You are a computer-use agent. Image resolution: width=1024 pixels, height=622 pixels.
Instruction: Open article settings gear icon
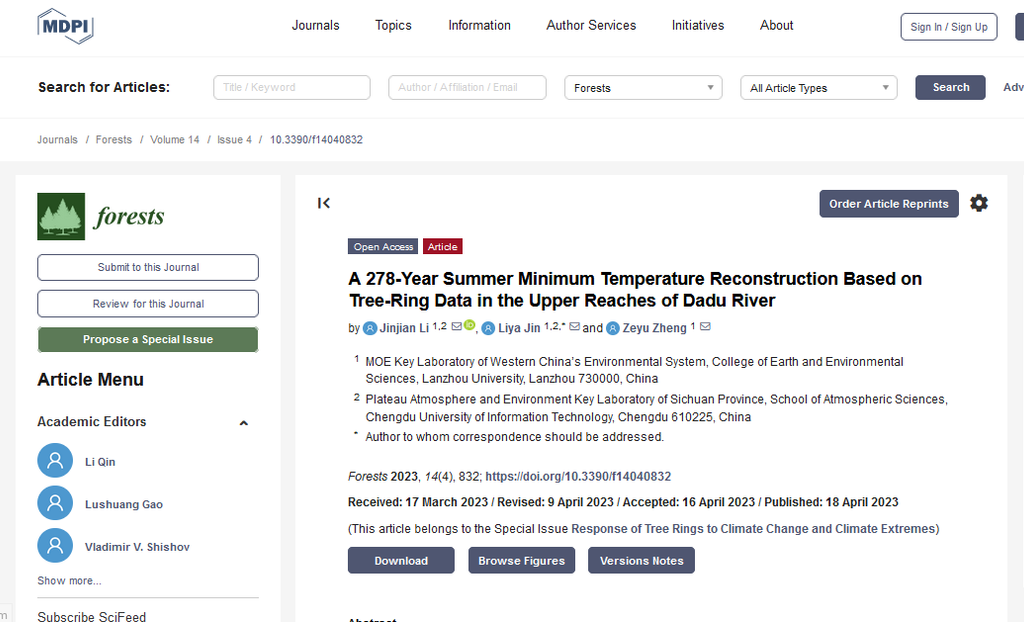[978, 203]
